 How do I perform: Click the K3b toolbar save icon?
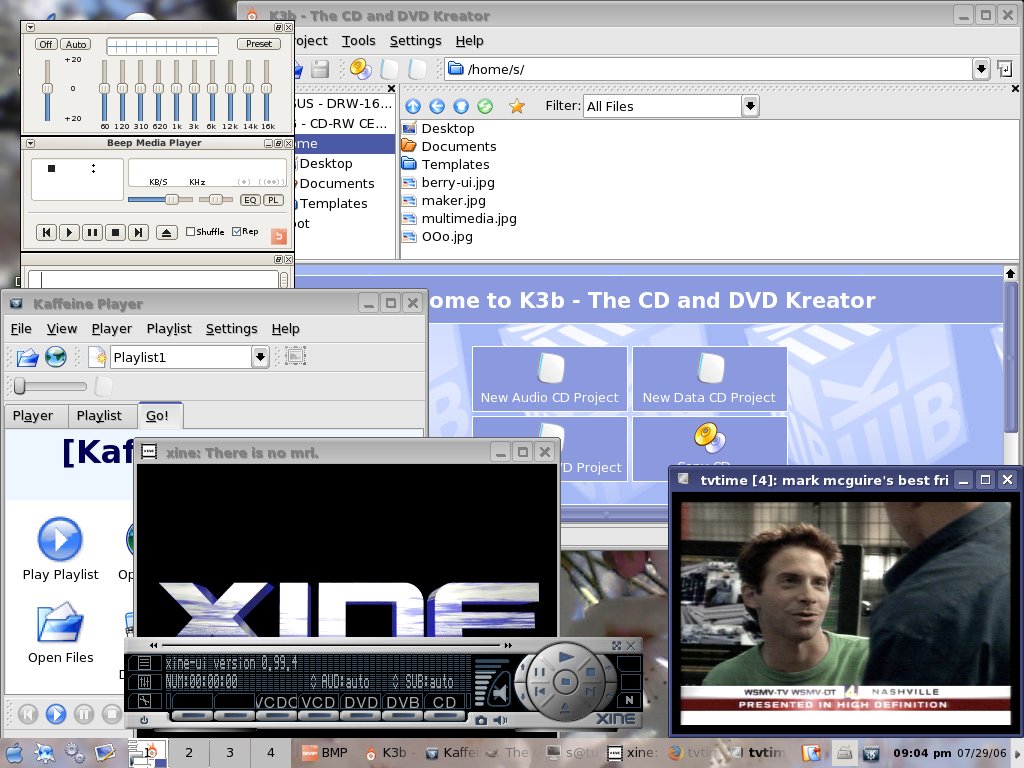tap(320, 69)
